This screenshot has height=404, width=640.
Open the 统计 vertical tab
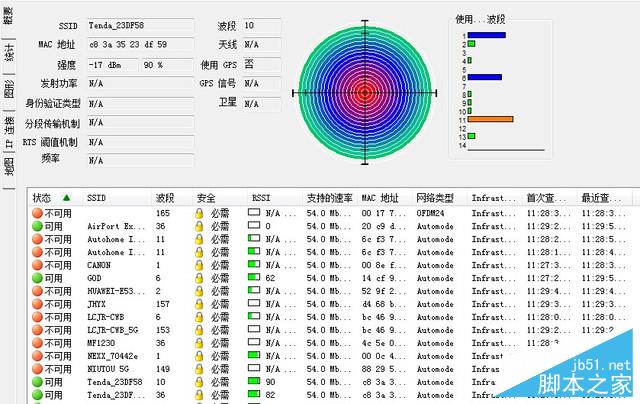pos(8,53)
